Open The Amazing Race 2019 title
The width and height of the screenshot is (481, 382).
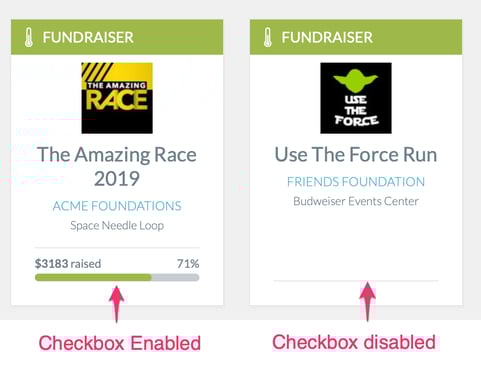(117, 166)
